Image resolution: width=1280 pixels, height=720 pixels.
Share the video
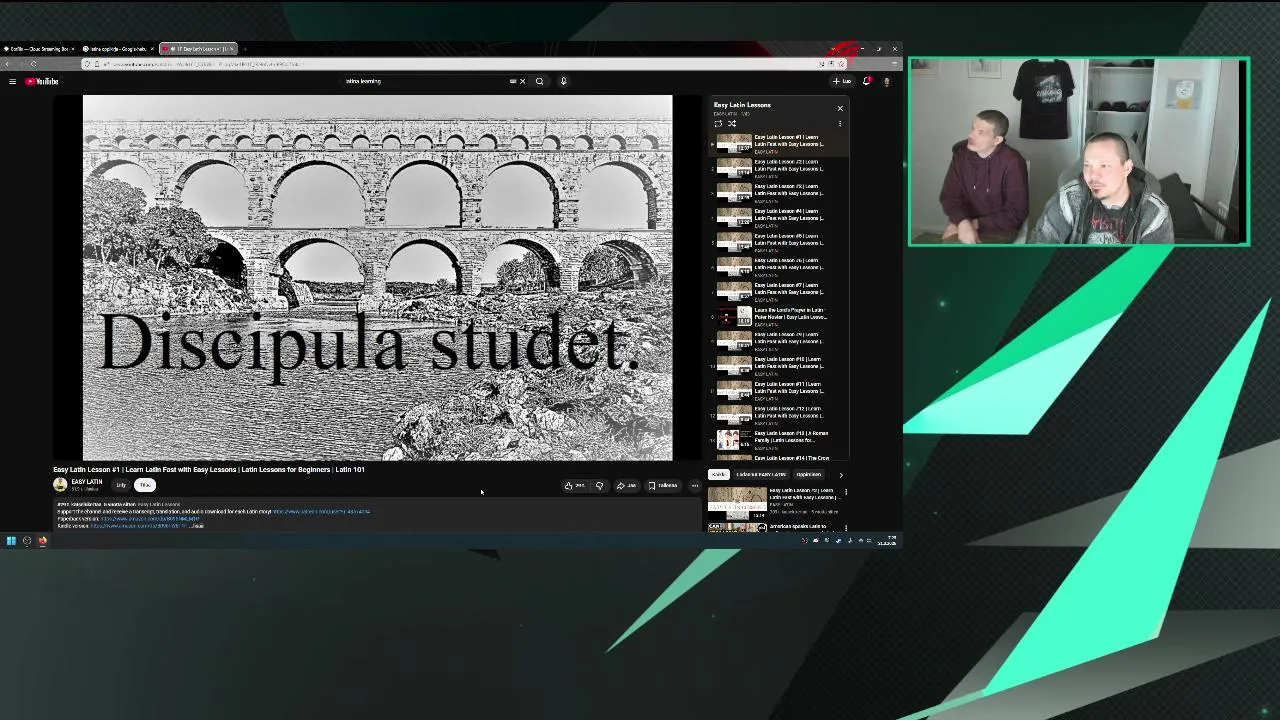coord(627,486)
